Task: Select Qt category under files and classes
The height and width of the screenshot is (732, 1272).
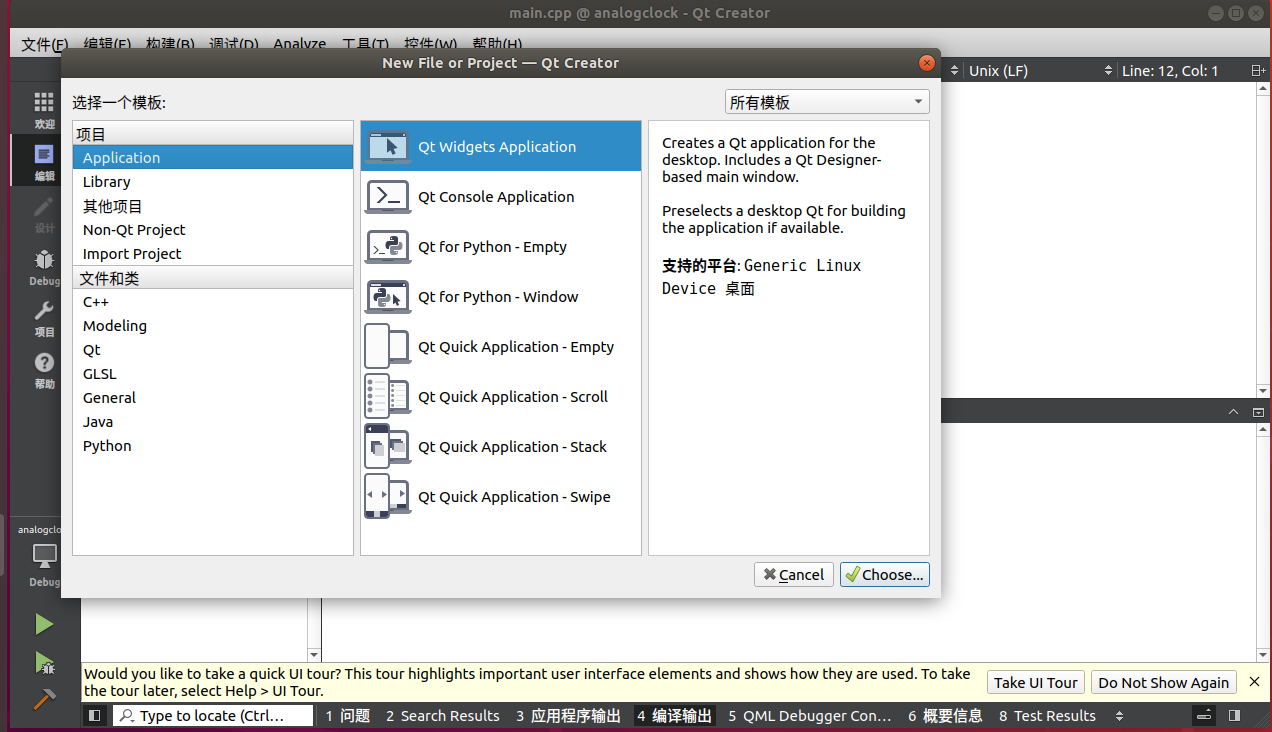Action: (x=213, y=350)
